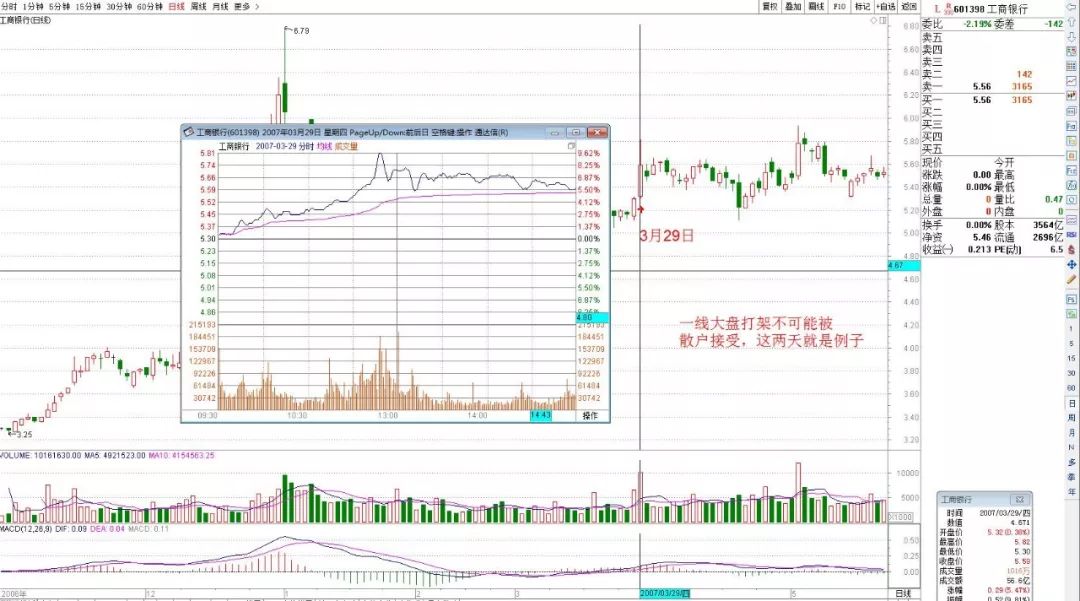The width and height of the screenshot is (1080, 601).
Task: Click the 叠加 overlay button
Action: click(793, 6)
